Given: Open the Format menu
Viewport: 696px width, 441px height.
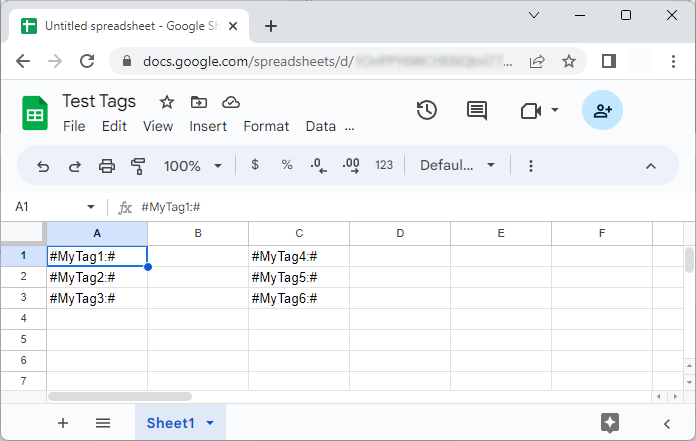Looking at the screenshot, I should tap(266, 126).
